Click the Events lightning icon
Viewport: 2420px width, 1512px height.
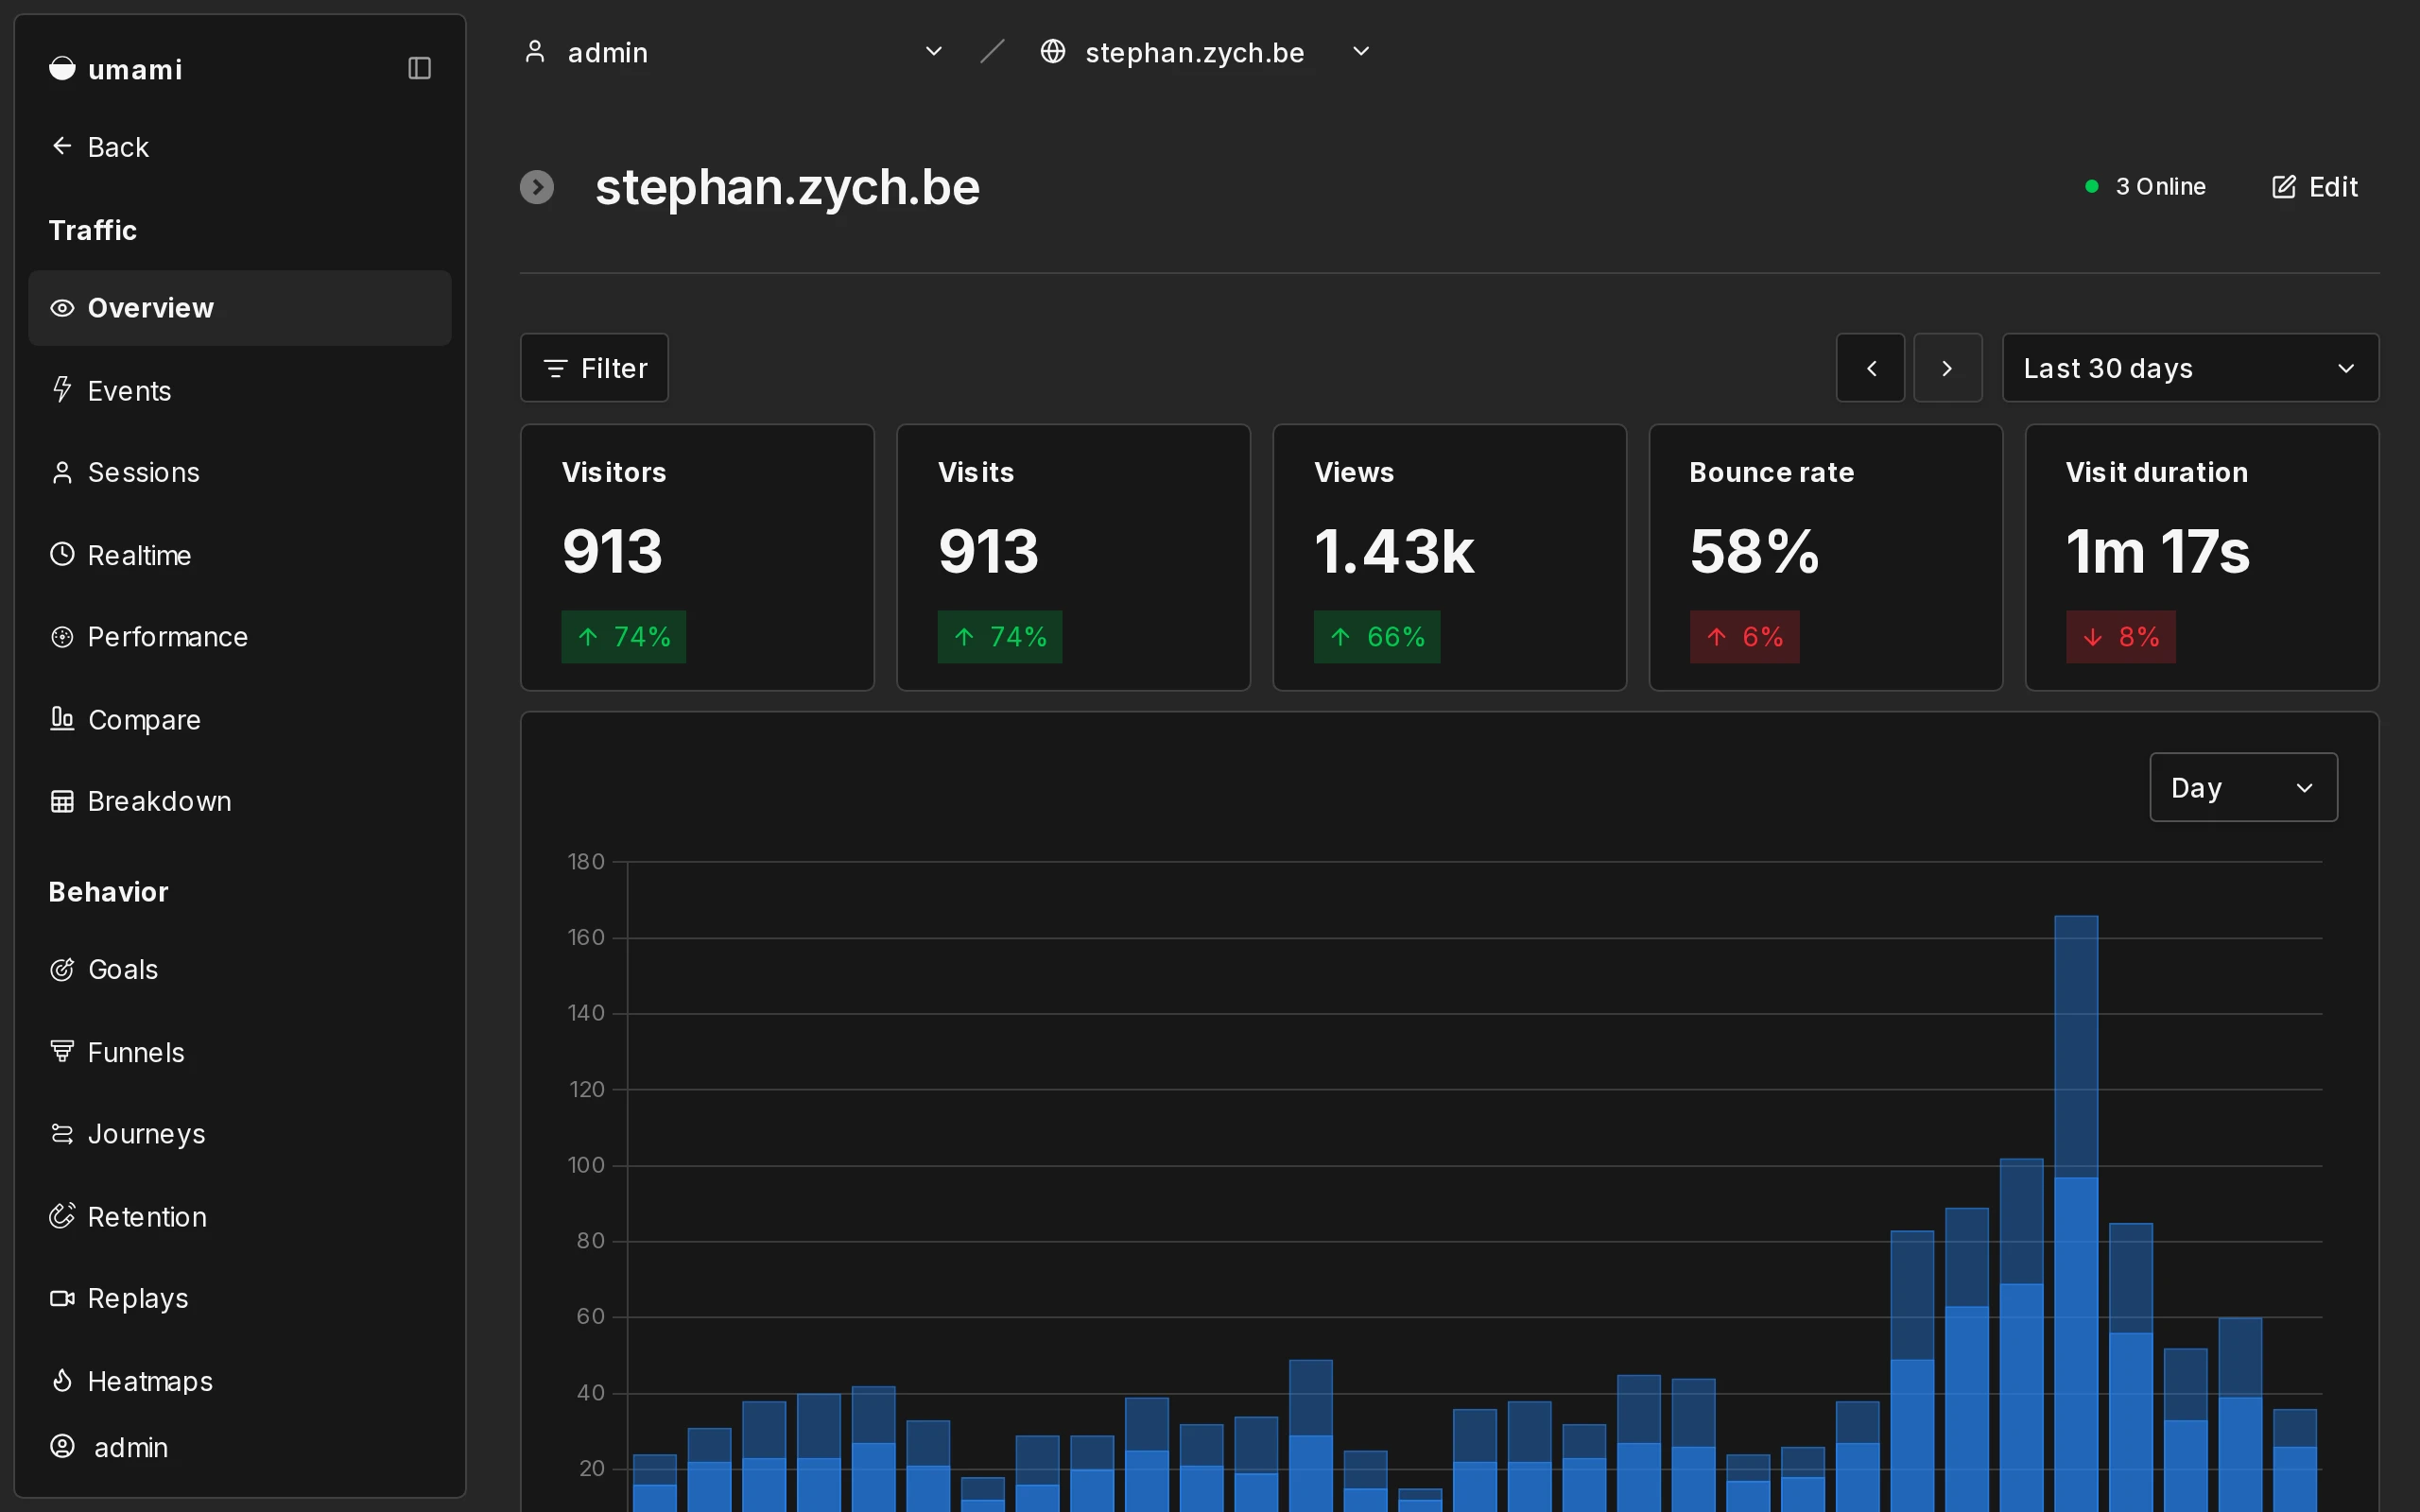tap(62, 389)
